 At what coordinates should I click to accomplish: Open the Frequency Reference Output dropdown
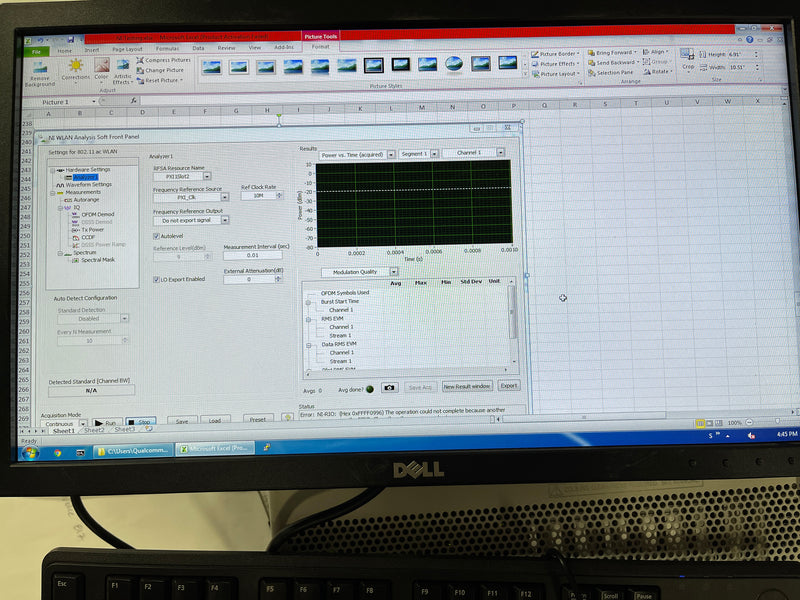point(225,220)
